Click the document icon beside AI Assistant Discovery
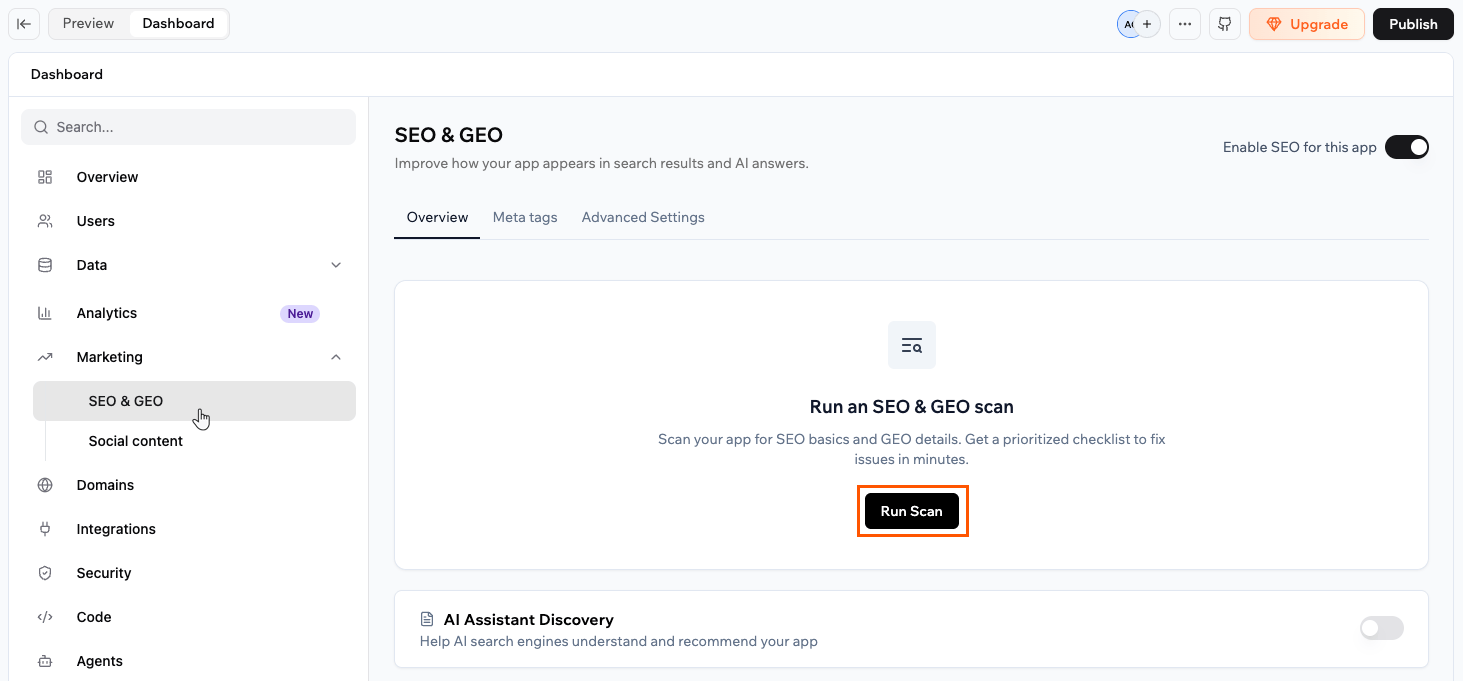 (427, 620)
